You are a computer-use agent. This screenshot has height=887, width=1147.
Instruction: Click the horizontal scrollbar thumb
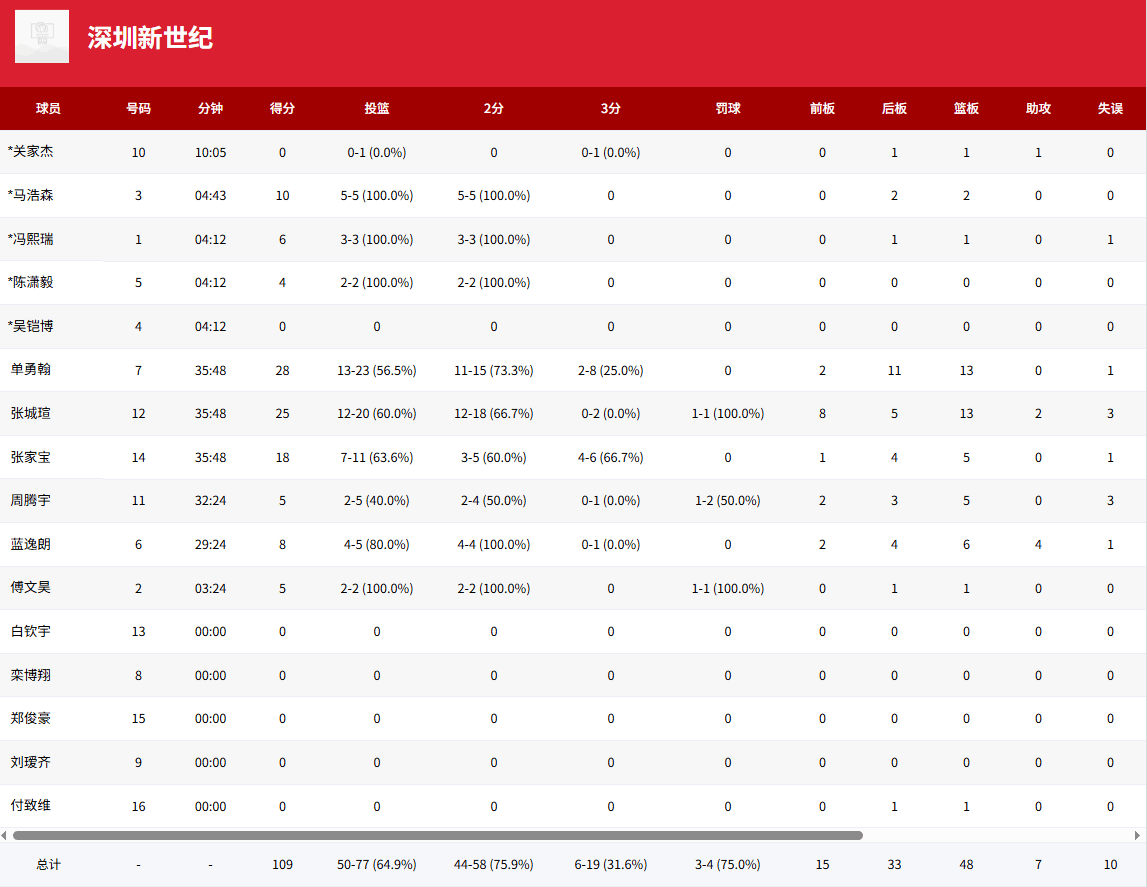[437, 835]
